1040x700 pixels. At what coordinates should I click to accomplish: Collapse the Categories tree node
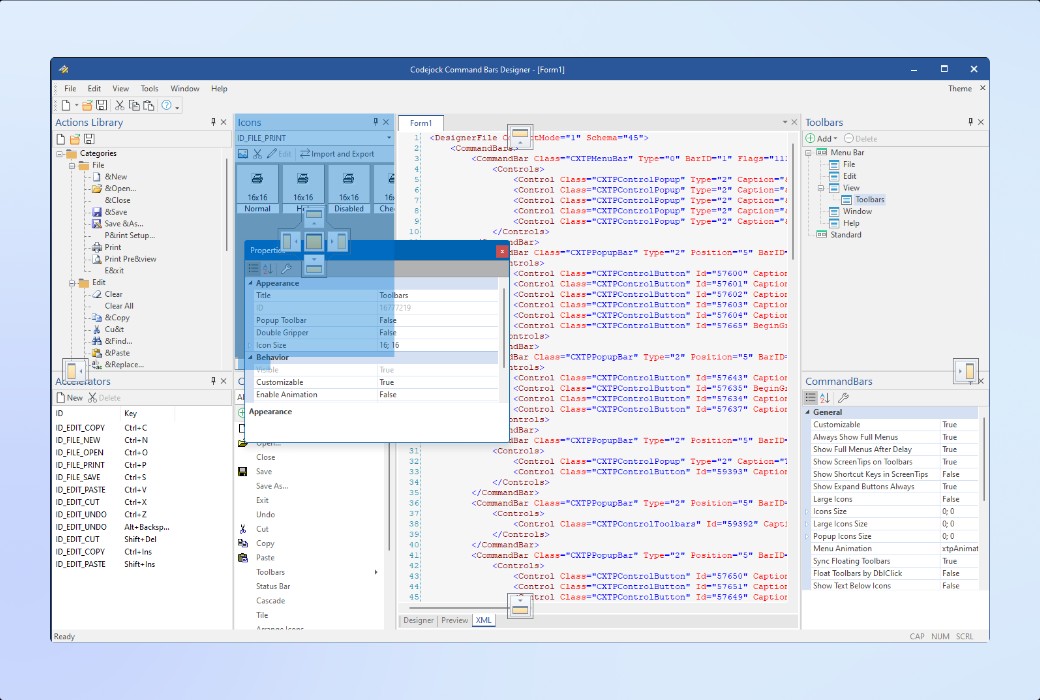[60, 153]
